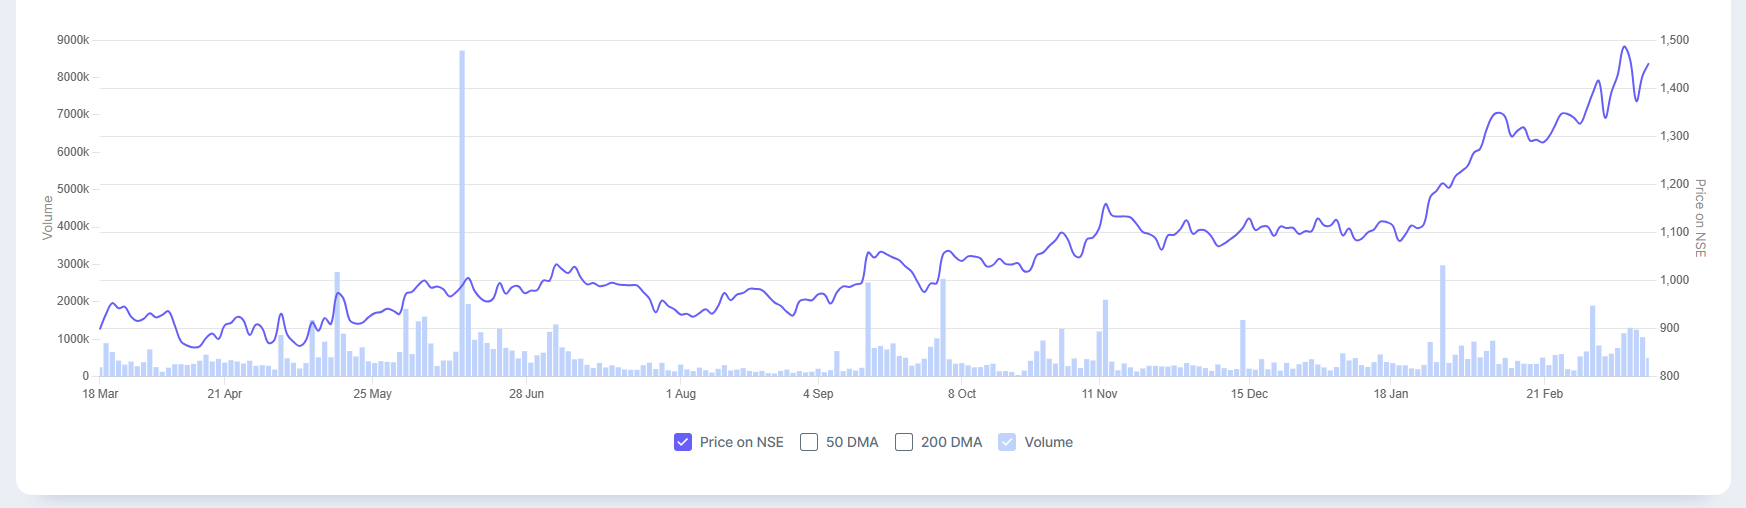
Task: Select the 11 Nov date label
Action: [x=1099, y=394]
